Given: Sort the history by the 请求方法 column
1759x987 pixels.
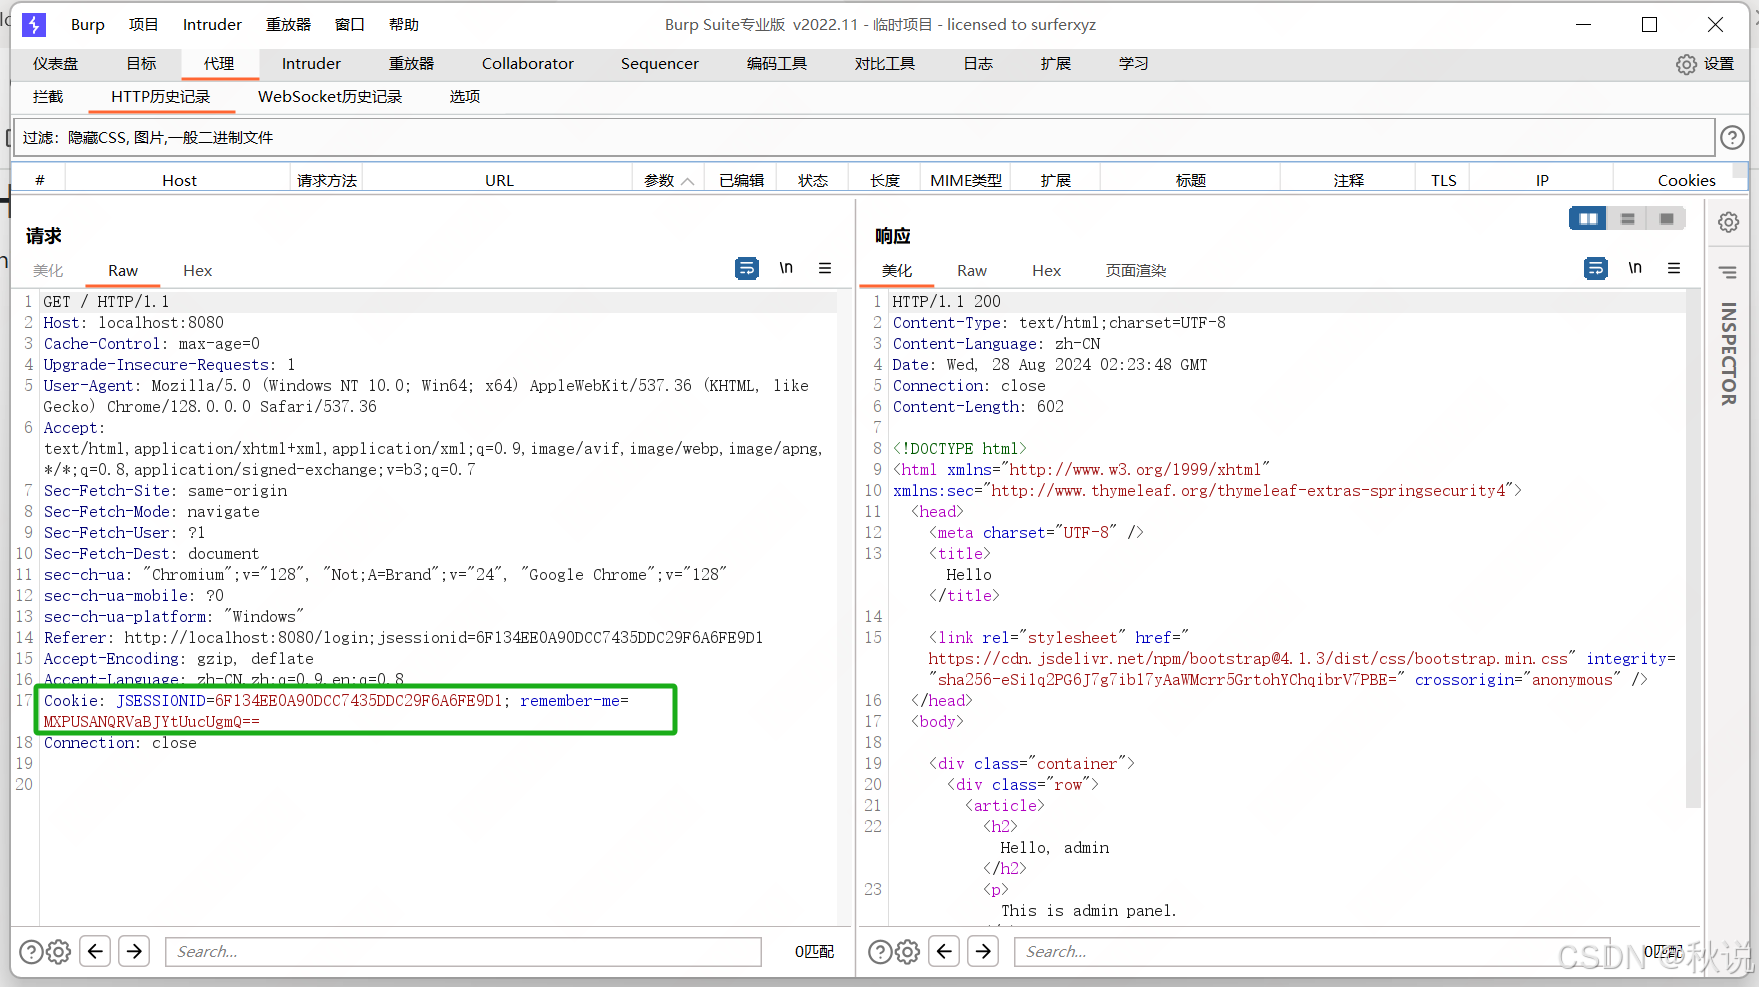Looking at the screenshot, I should pyautogui.click(x=327, y=180).
